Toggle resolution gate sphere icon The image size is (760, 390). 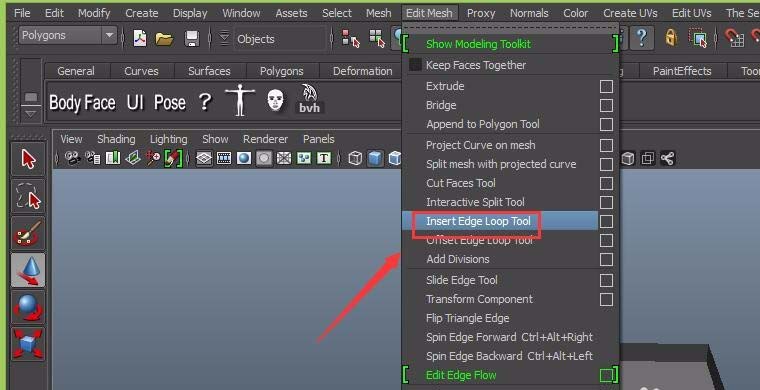click(x=244, y=158)
